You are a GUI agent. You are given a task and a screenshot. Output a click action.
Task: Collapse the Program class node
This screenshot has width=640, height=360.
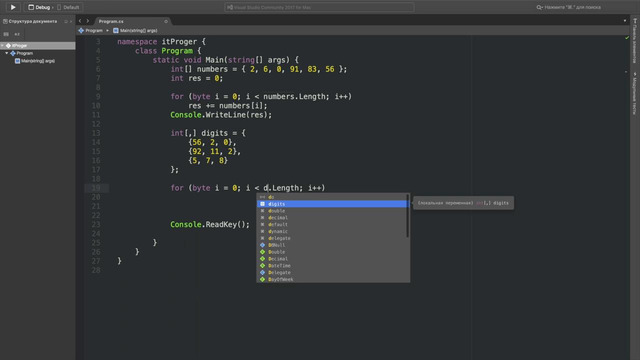tap(7, 53)
